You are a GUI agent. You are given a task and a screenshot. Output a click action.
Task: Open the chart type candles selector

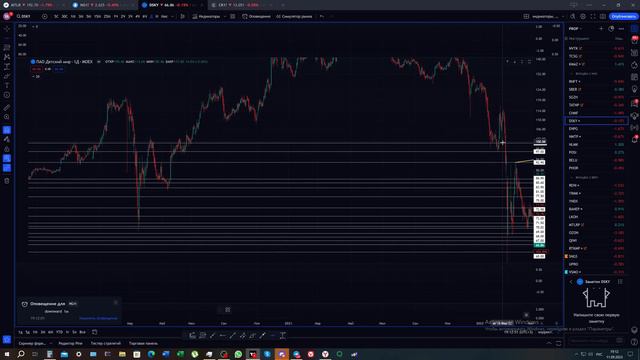[183, 16]
